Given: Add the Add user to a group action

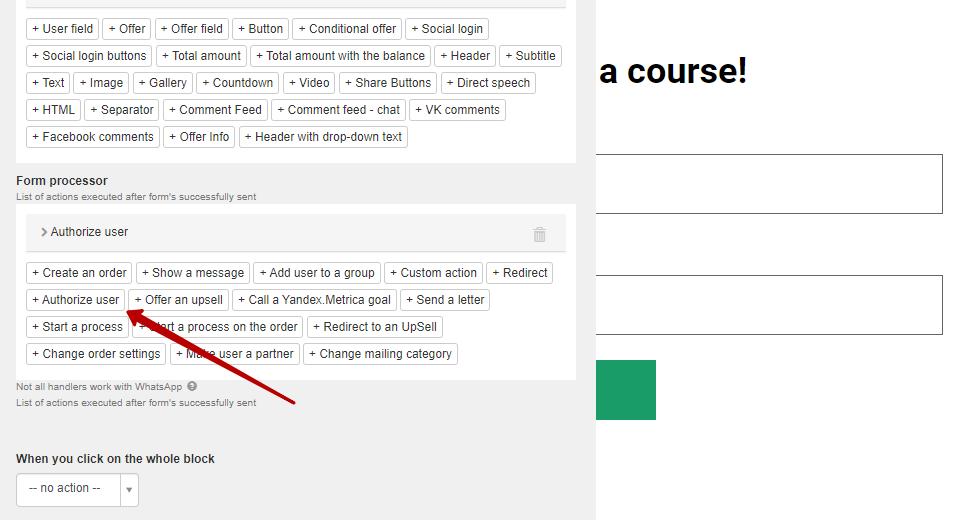Looking at the screenshot, I should (317, 273).
